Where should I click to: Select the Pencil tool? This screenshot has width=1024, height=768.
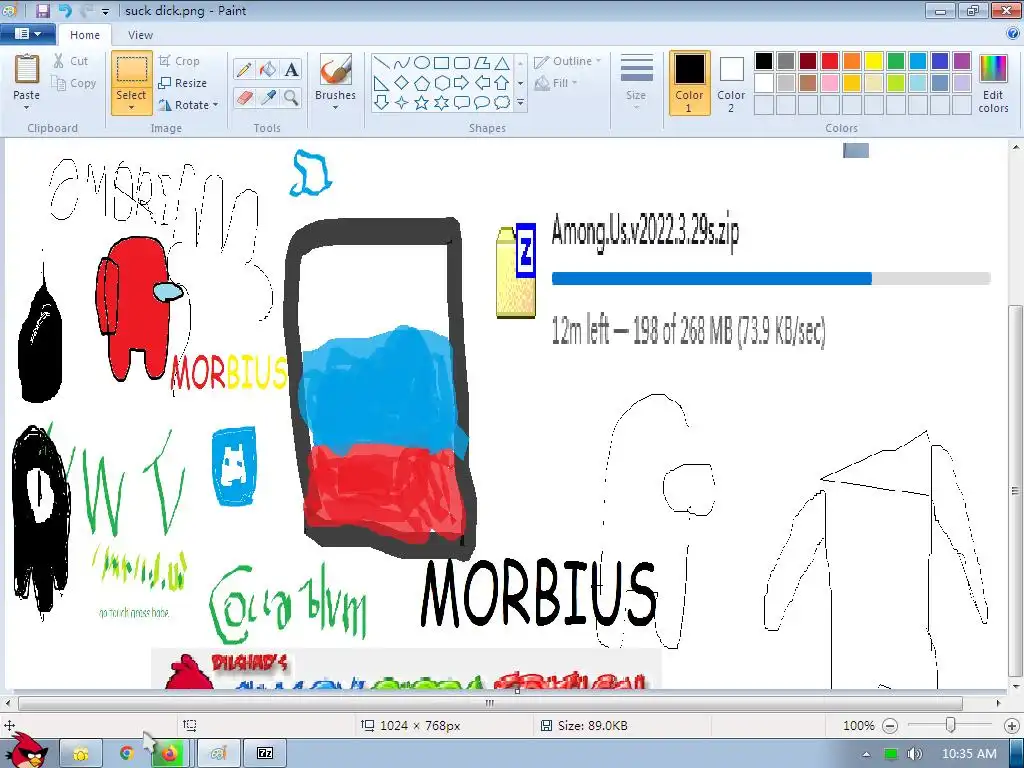(244, 69)
